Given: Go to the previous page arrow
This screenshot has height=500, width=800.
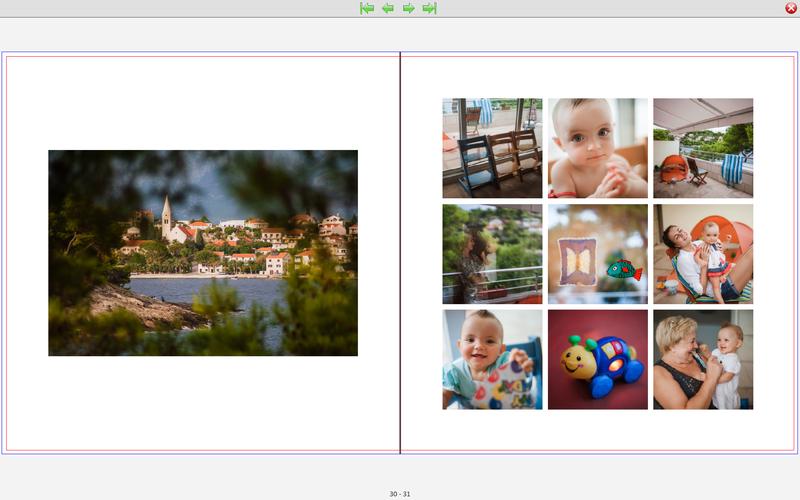Looking at the screenshot, I should [388, 8].
